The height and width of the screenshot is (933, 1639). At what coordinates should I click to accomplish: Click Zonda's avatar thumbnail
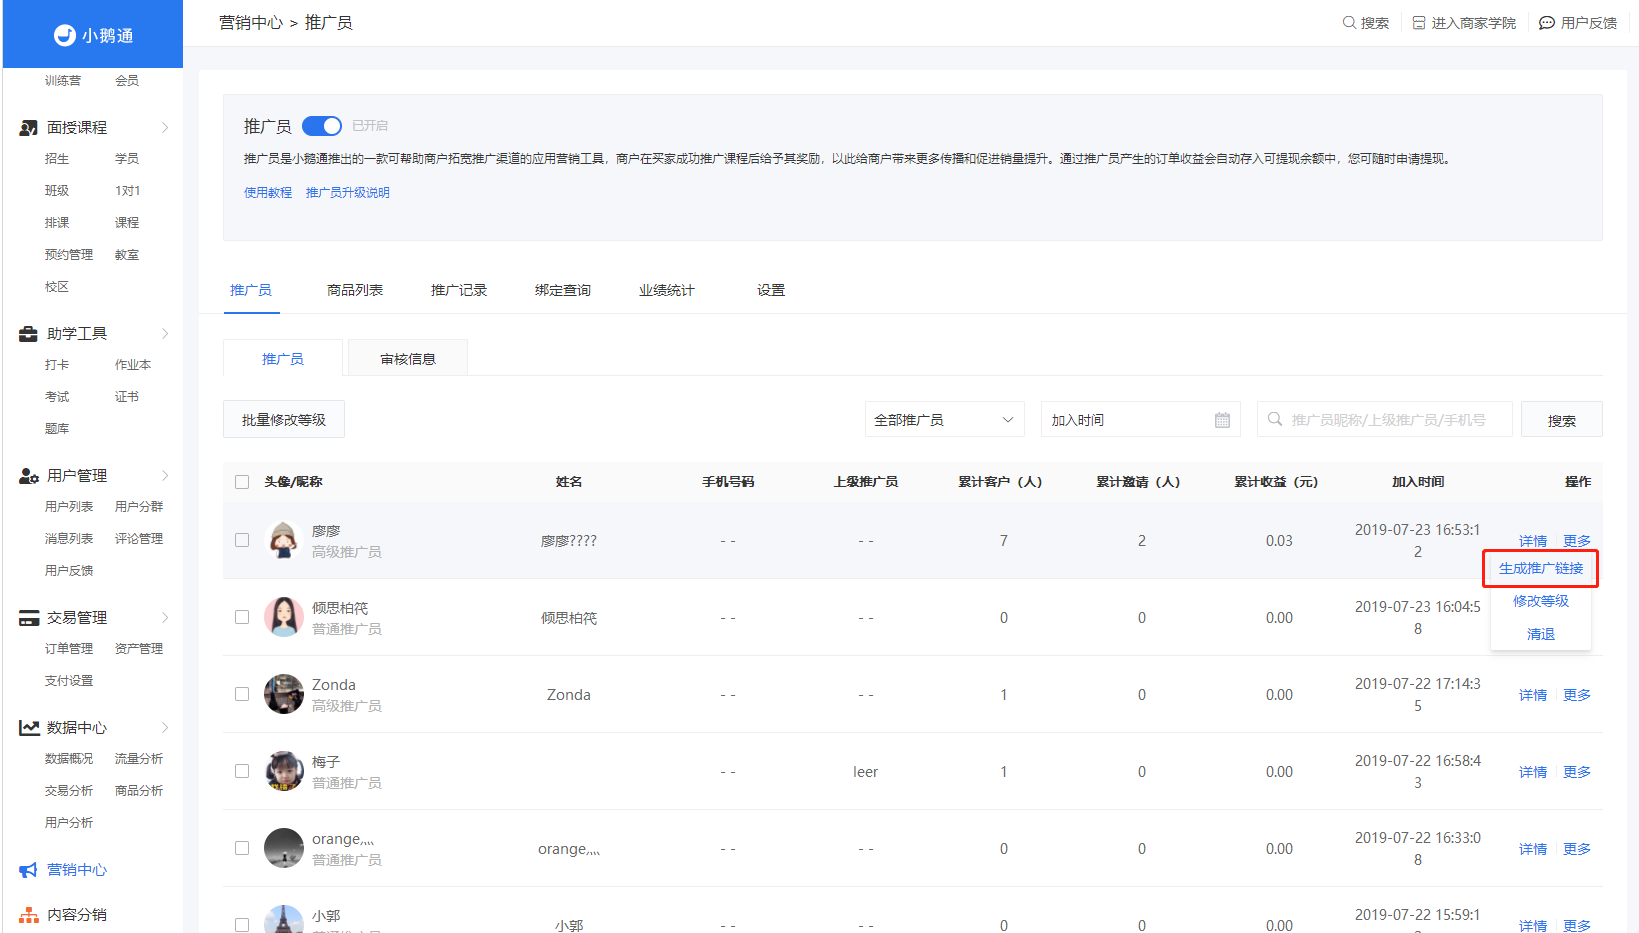(284, 694)
